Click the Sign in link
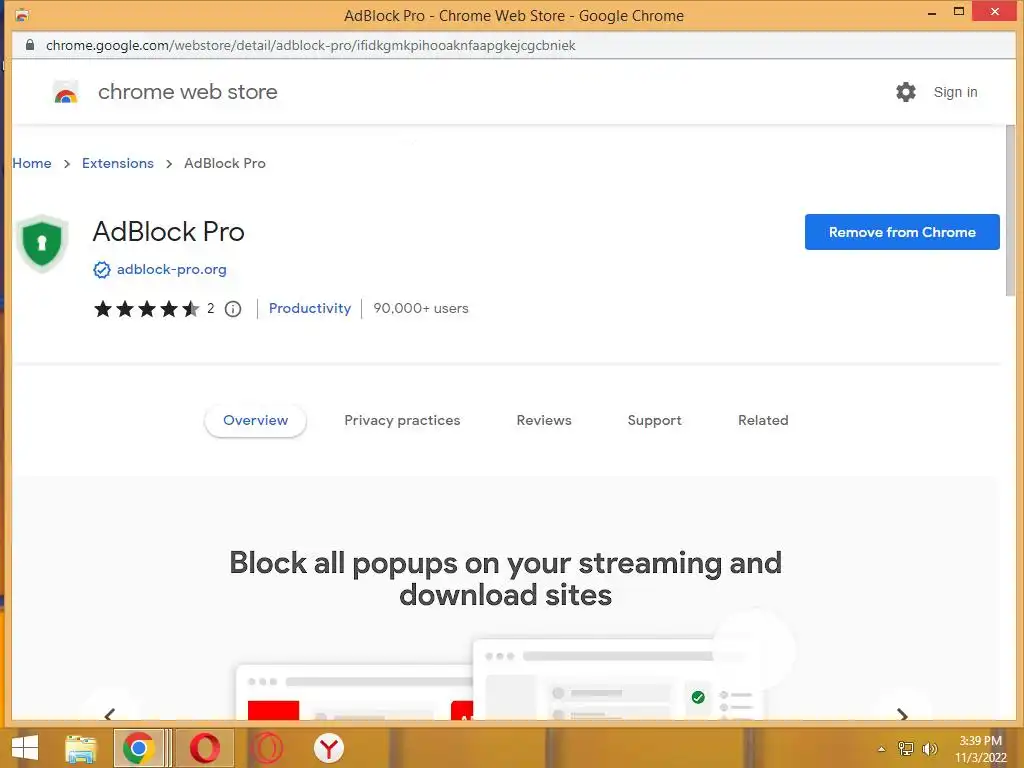This screenshot has width=1024, height=768. [955, 92]
